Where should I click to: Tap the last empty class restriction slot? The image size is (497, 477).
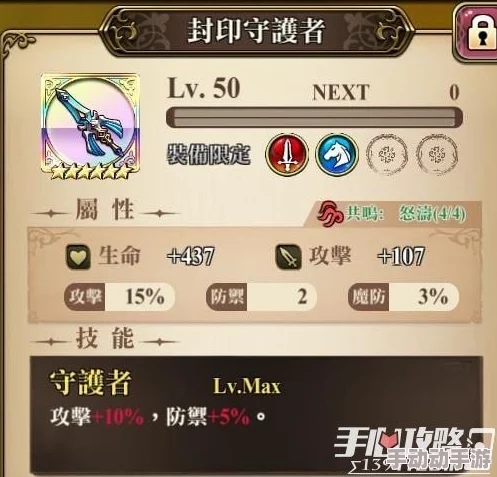click(437, 154)
